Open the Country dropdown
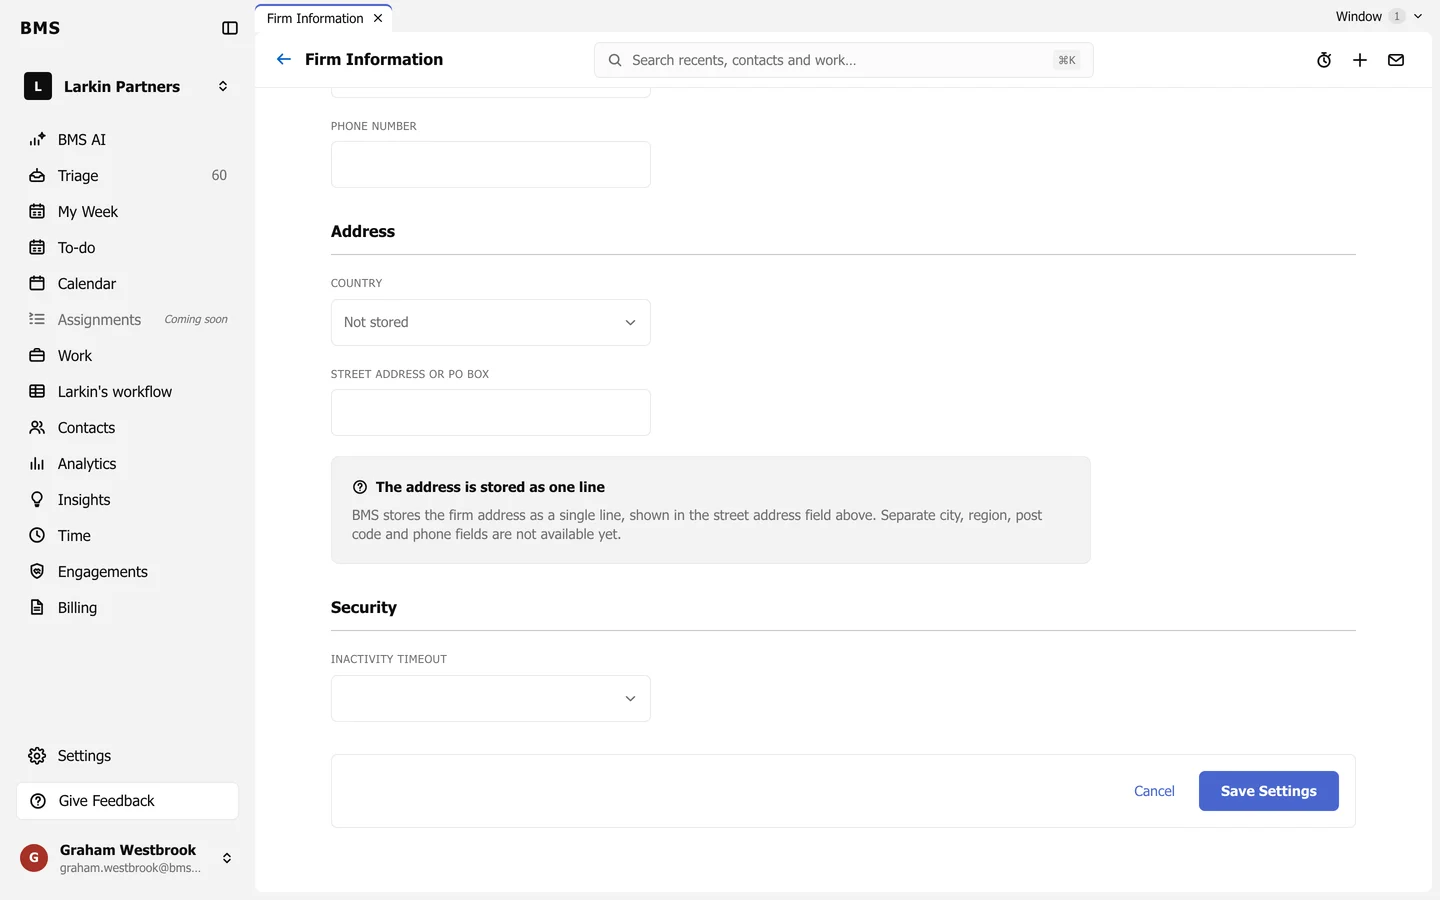 coord(491,322)
